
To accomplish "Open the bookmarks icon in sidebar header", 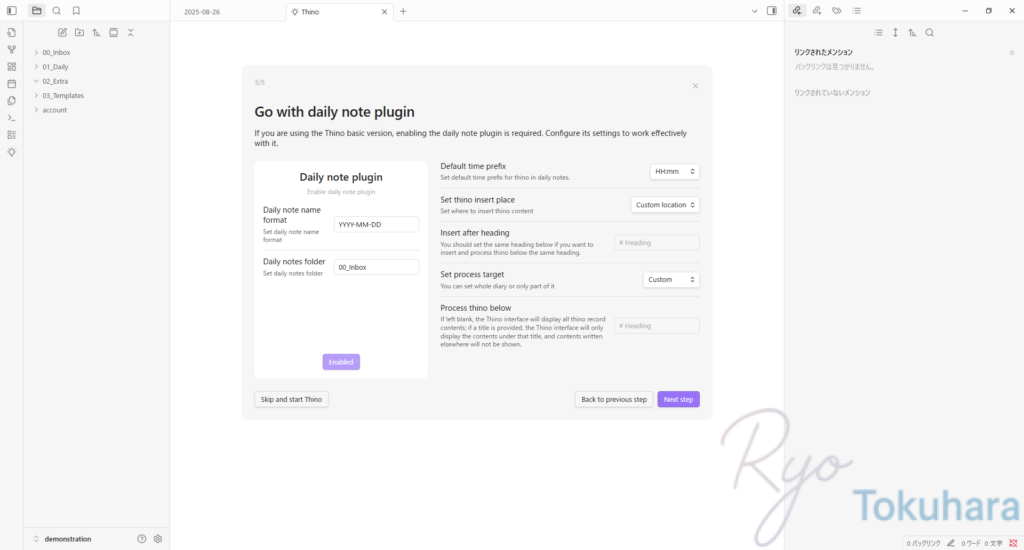I will [x=76, y=10].
